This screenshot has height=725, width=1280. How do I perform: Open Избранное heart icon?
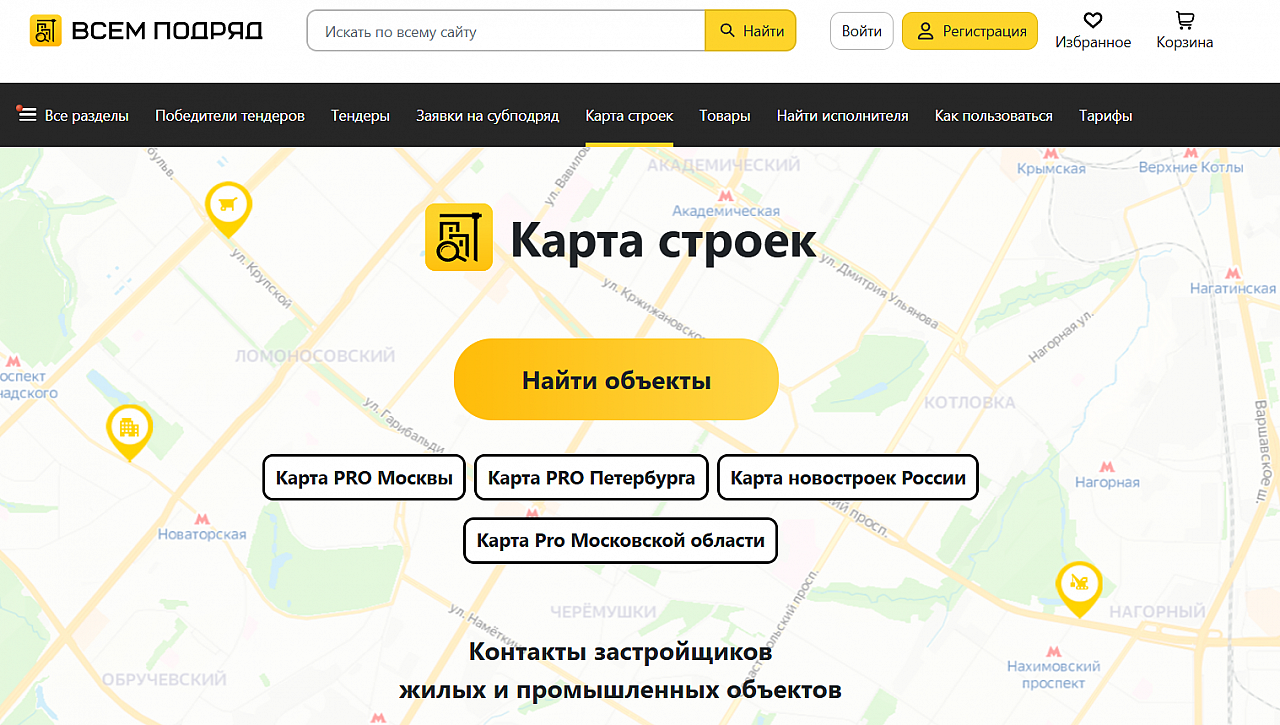point(1093,21)
